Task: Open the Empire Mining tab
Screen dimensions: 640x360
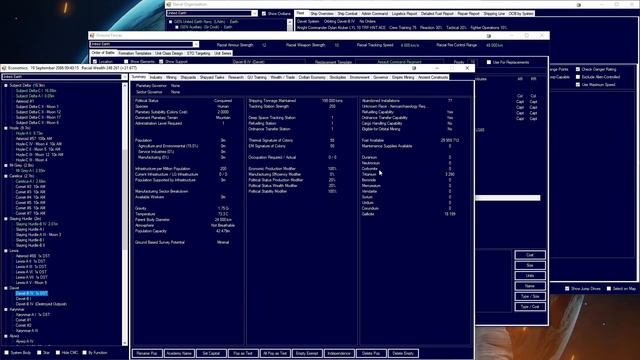Action: tap(403, 77)
